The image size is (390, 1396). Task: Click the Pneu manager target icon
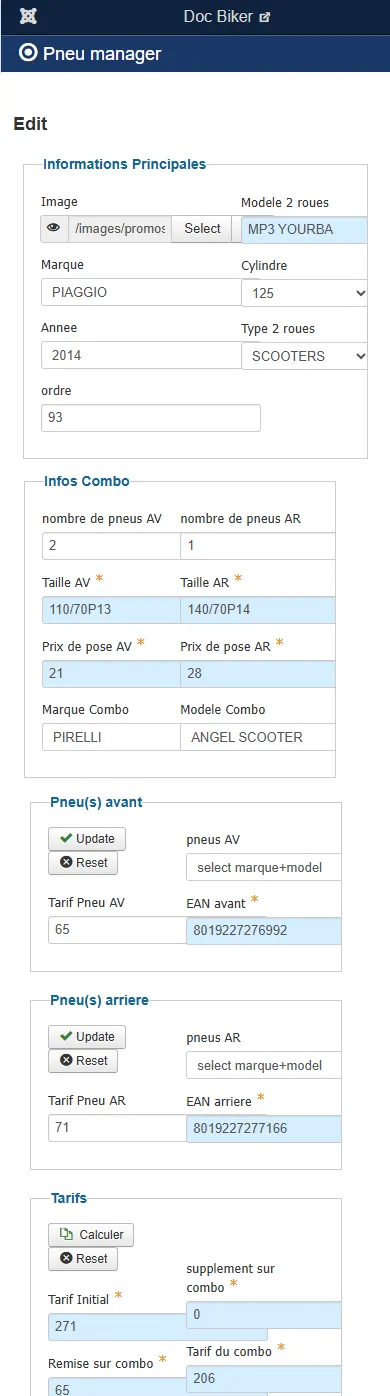click(x=28, y=54)
